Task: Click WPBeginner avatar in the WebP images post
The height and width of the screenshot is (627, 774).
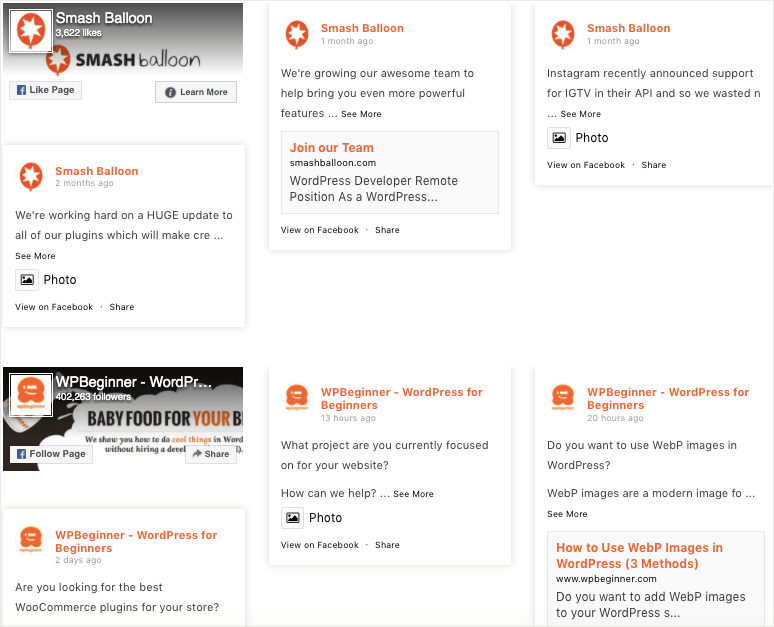Action: (x=563, y=398)
